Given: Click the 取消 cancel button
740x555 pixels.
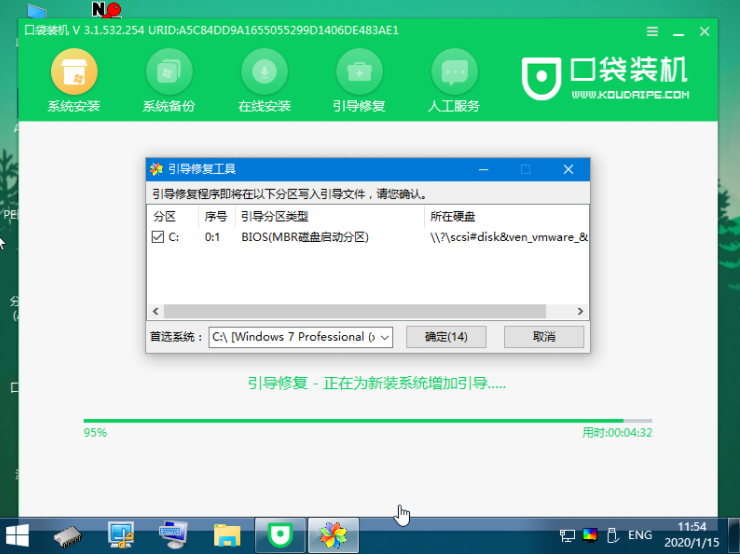Looking at the screenshot, I should [x=543, y=337].
